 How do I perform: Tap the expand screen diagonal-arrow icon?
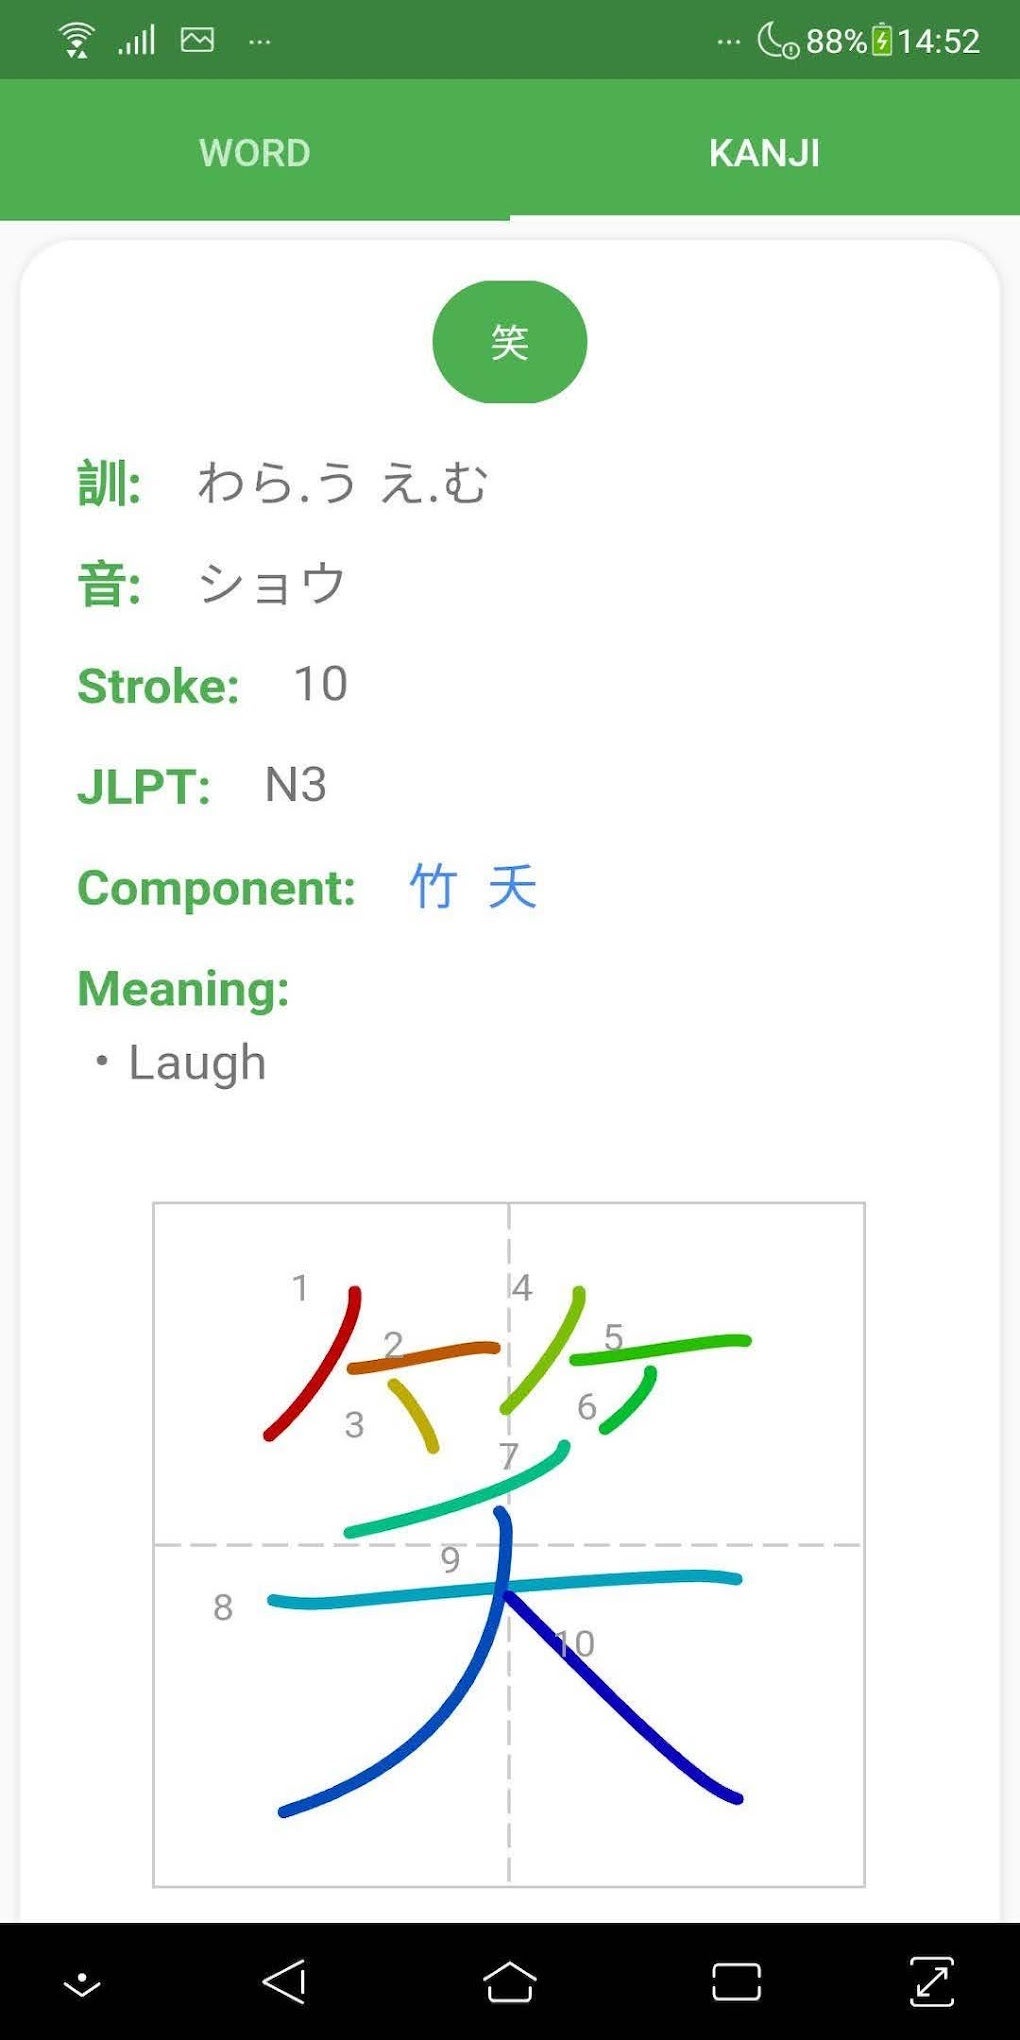coord(932,1981)
